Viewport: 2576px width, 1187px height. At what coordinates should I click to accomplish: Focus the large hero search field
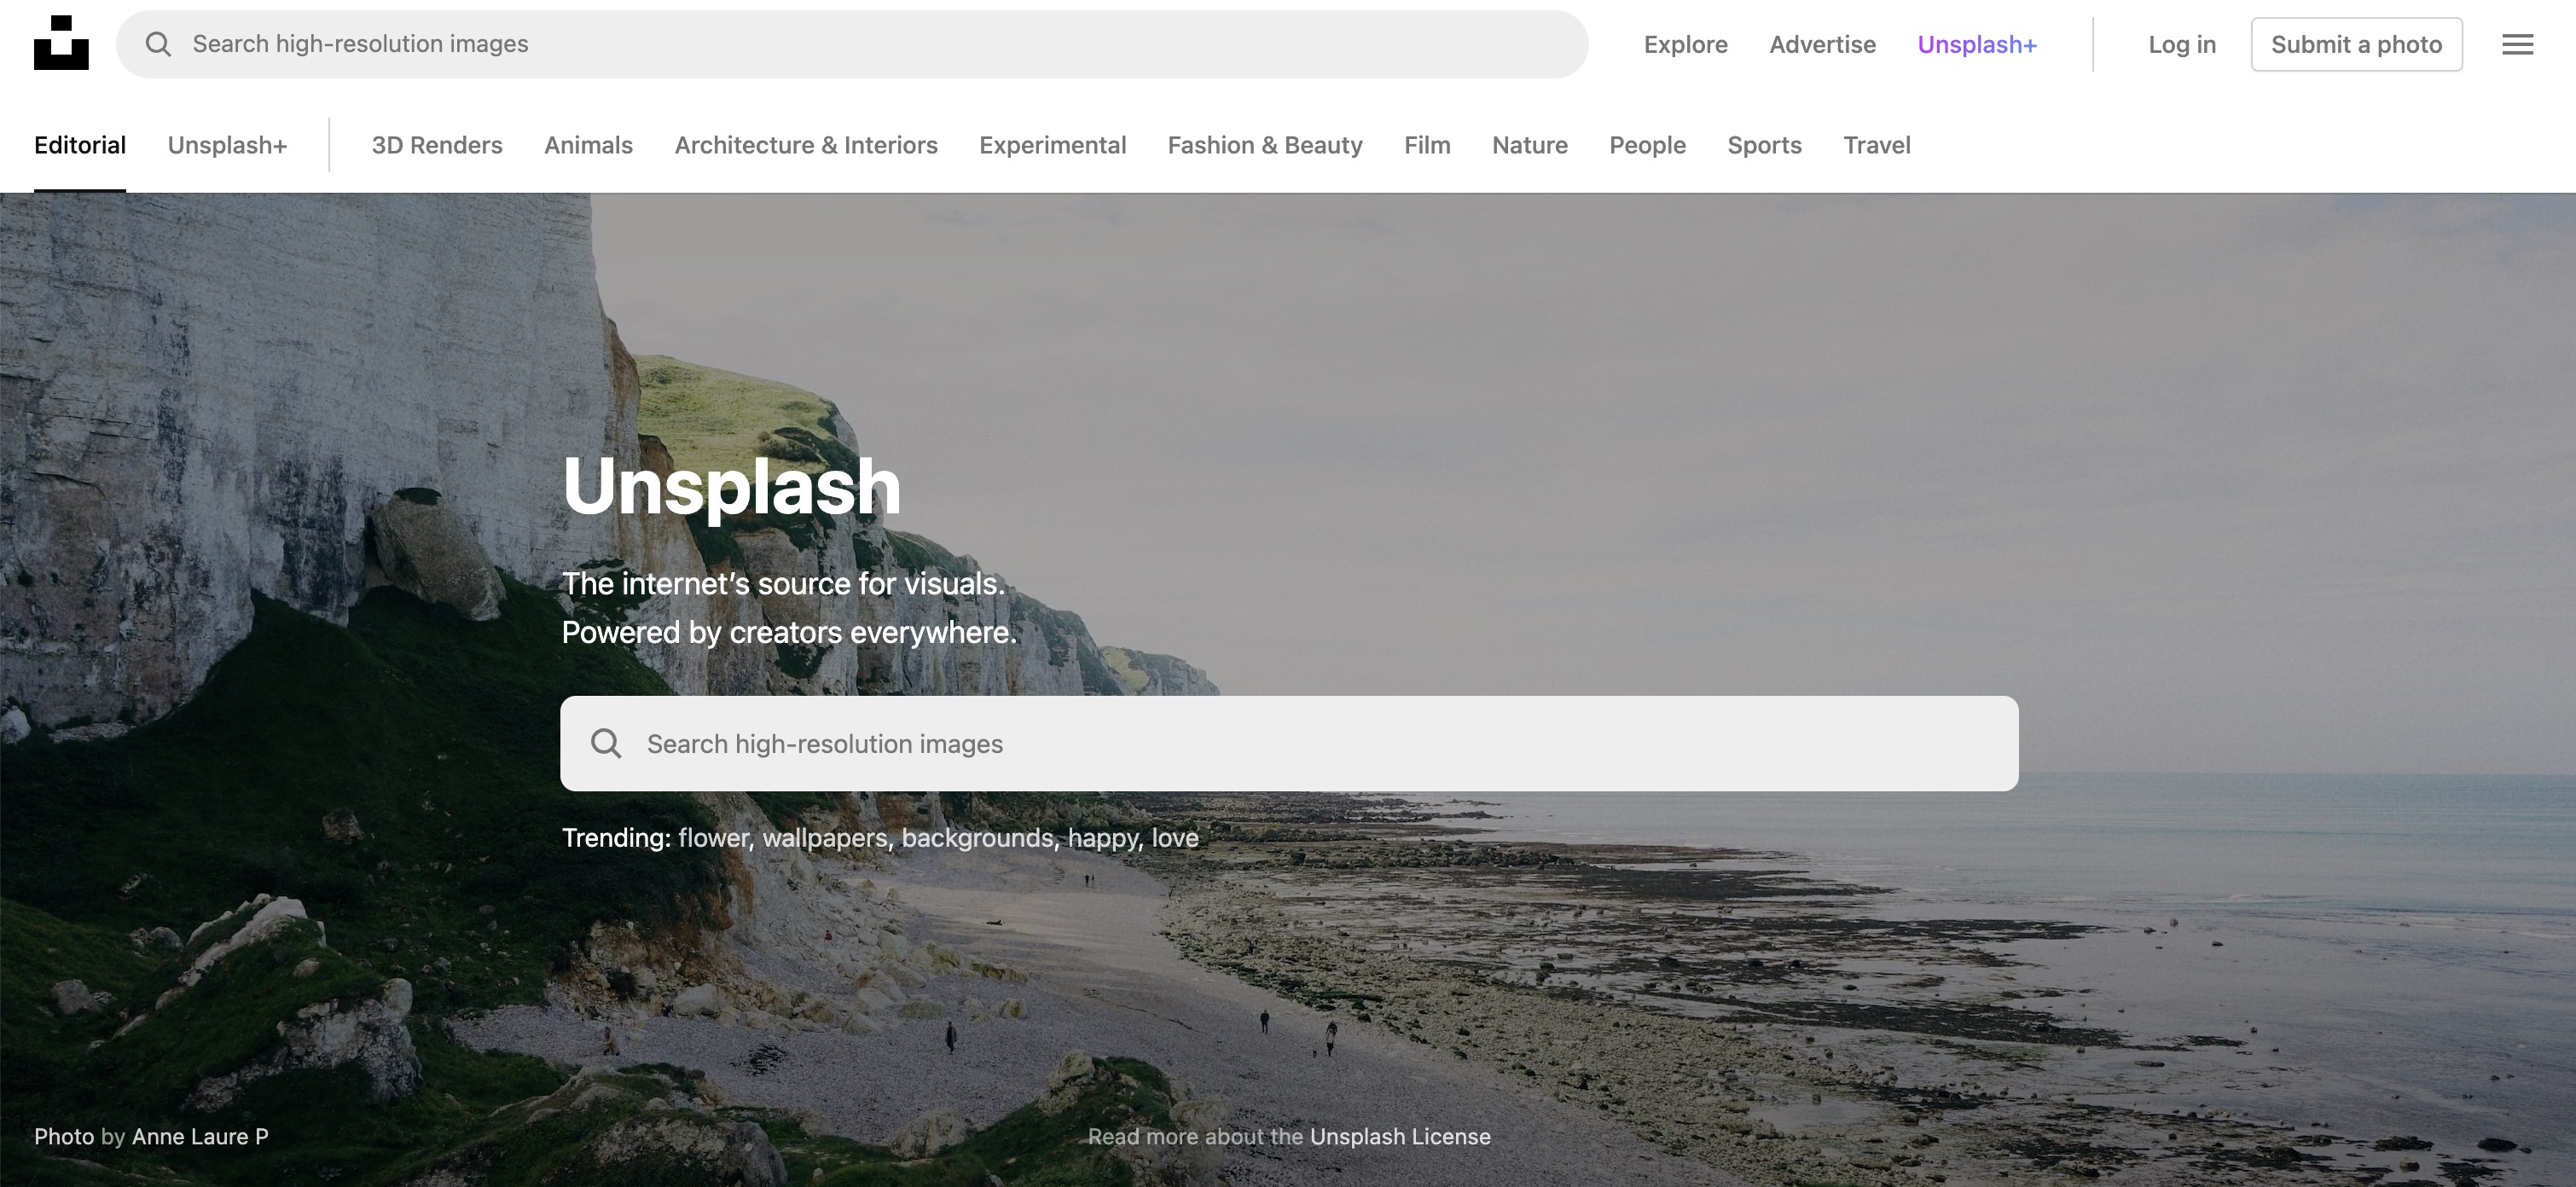(1289, 743)
